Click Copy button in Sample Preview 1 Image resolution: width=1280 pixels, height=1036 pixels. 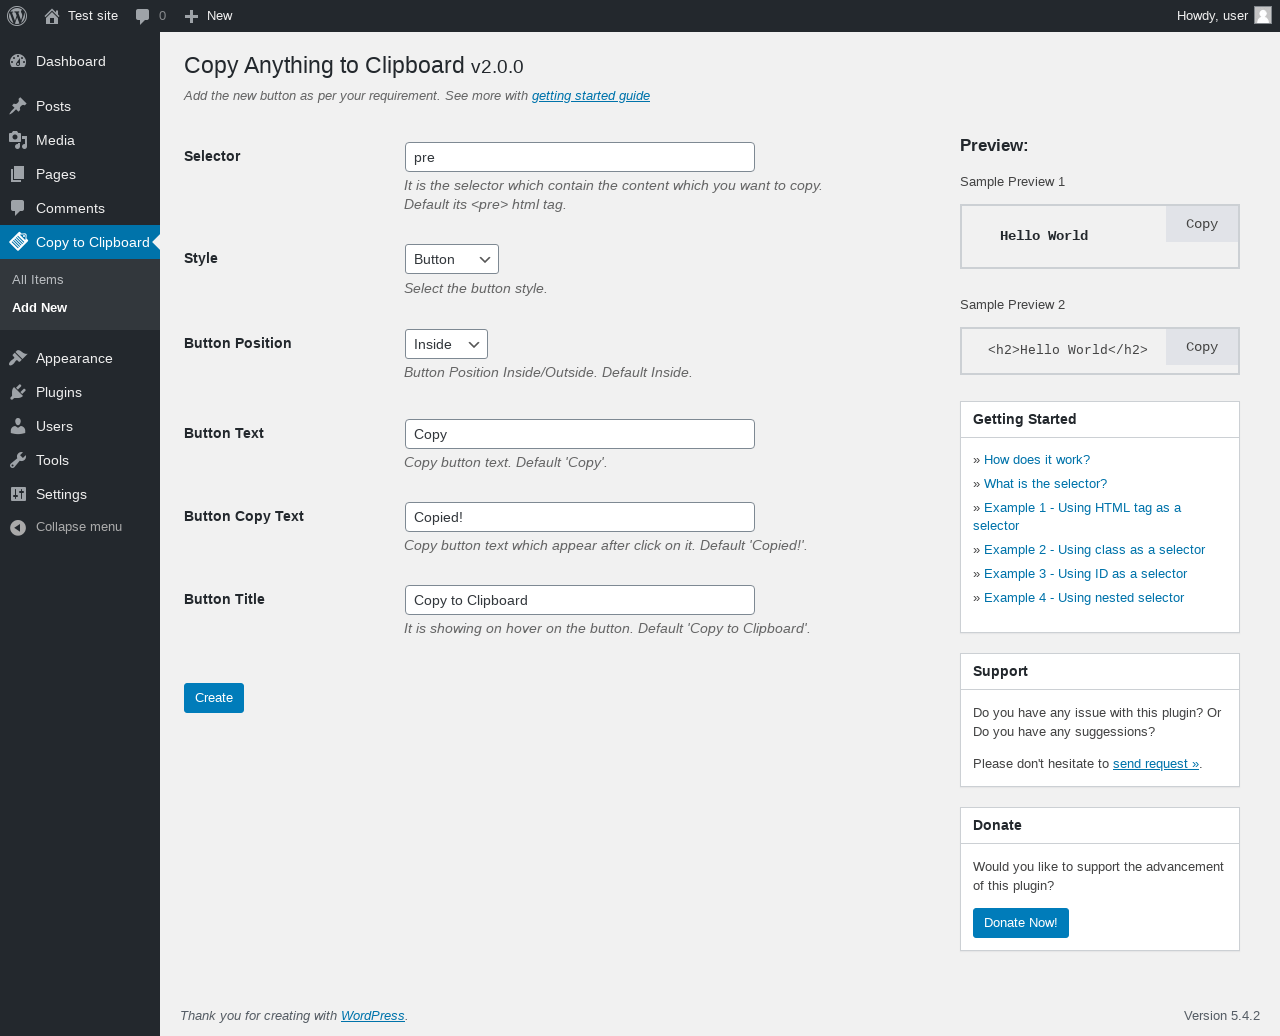click(x=1202, y=224)
